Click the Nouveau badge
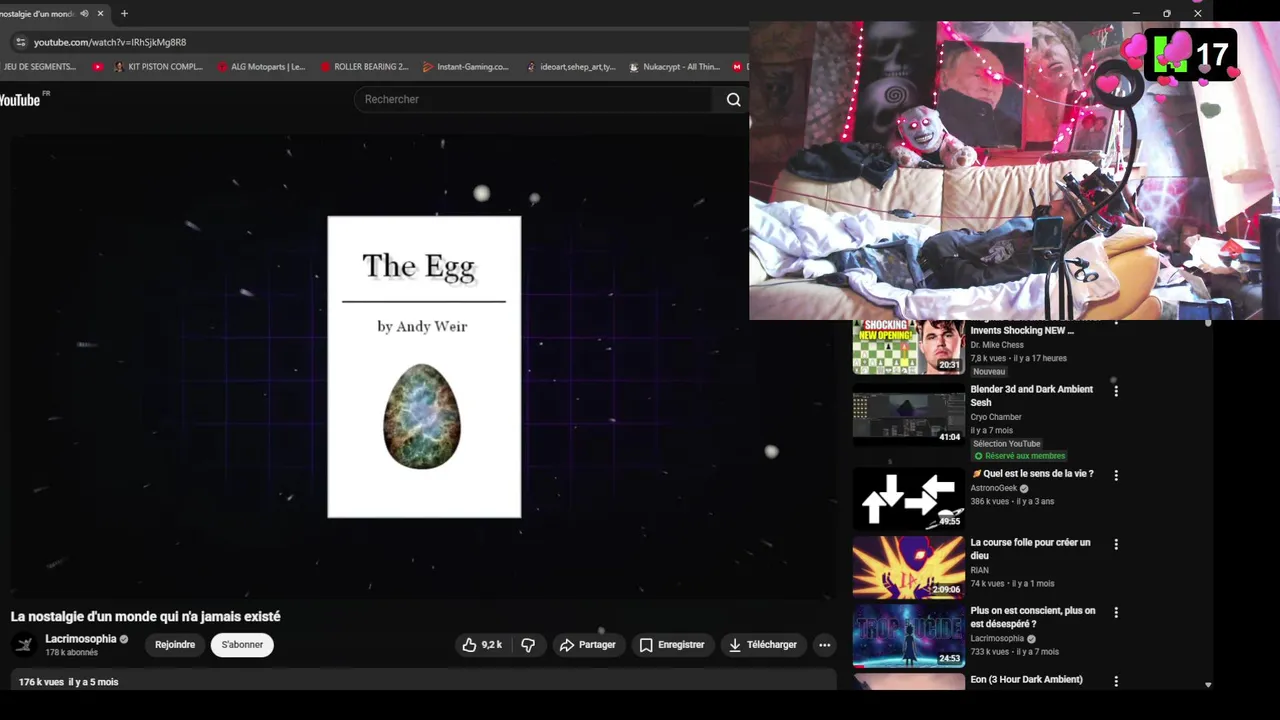The width and height of the screenshot is (1280, 720). point(989,372)
